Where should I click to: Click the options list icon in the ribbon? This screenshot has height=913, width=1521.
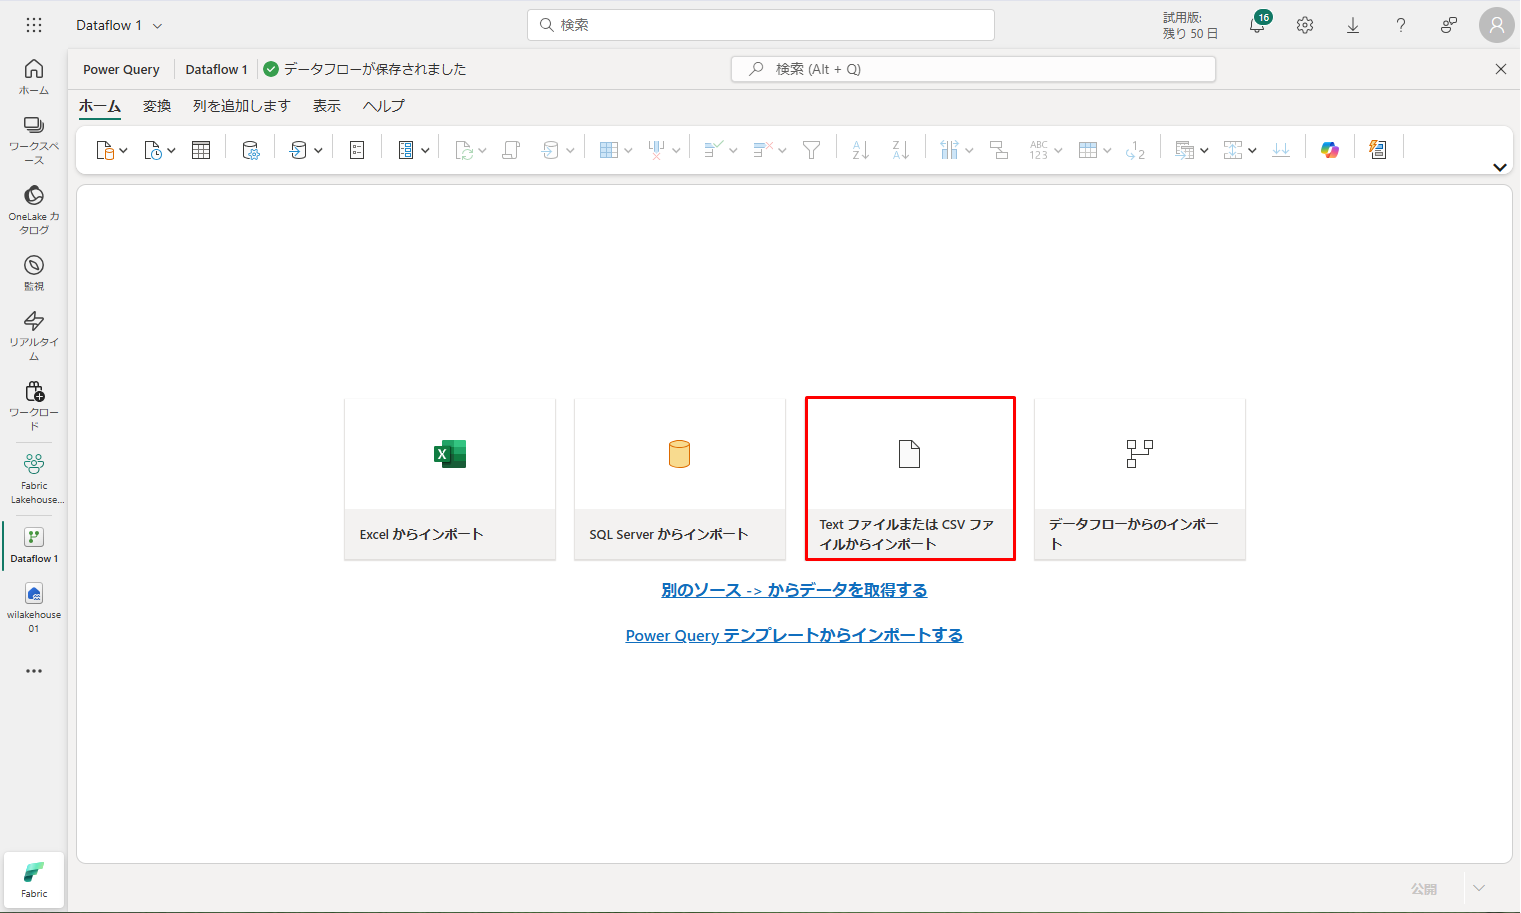(357, 150)
